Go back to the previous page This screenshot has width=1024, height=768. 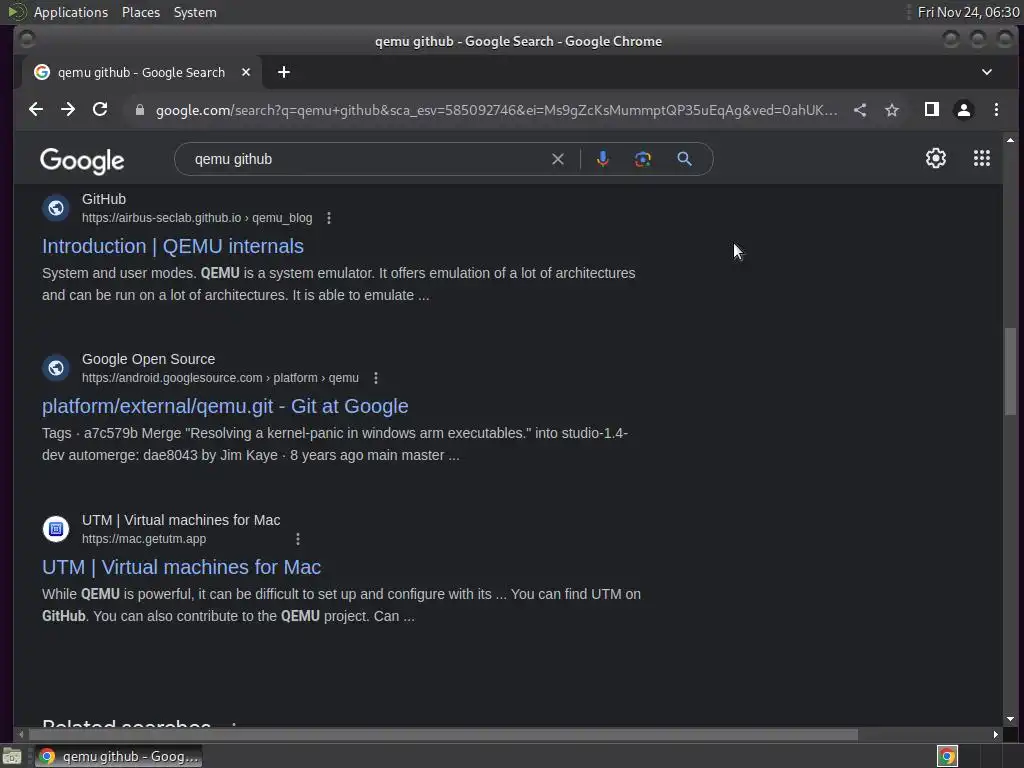[x=36, y=110]
